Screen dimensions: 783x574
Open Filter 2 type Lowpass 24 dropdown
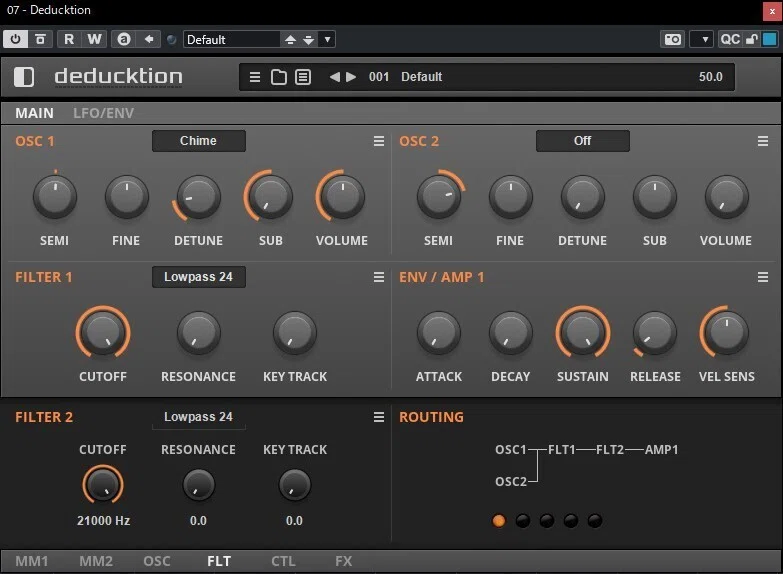coord(199,417)
